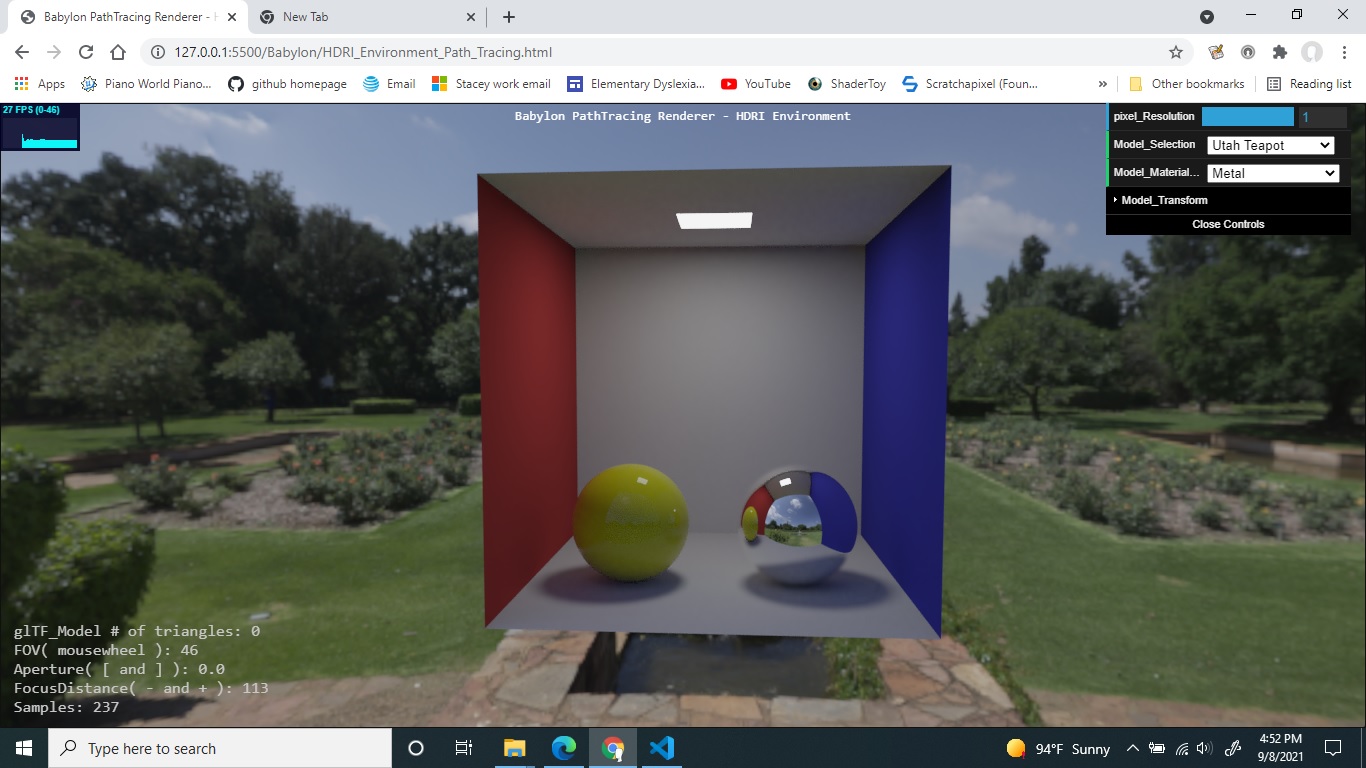
Task: Open the Chrome extensions puzzle icon
Action: click(x=1280, y=51)
